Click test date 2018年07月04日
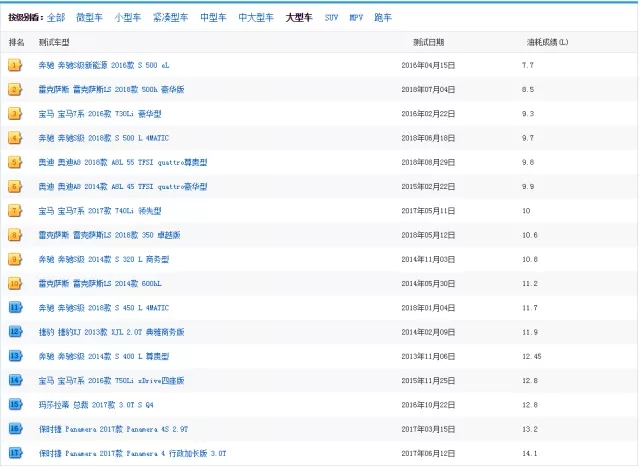 click(x=428, y=89)
